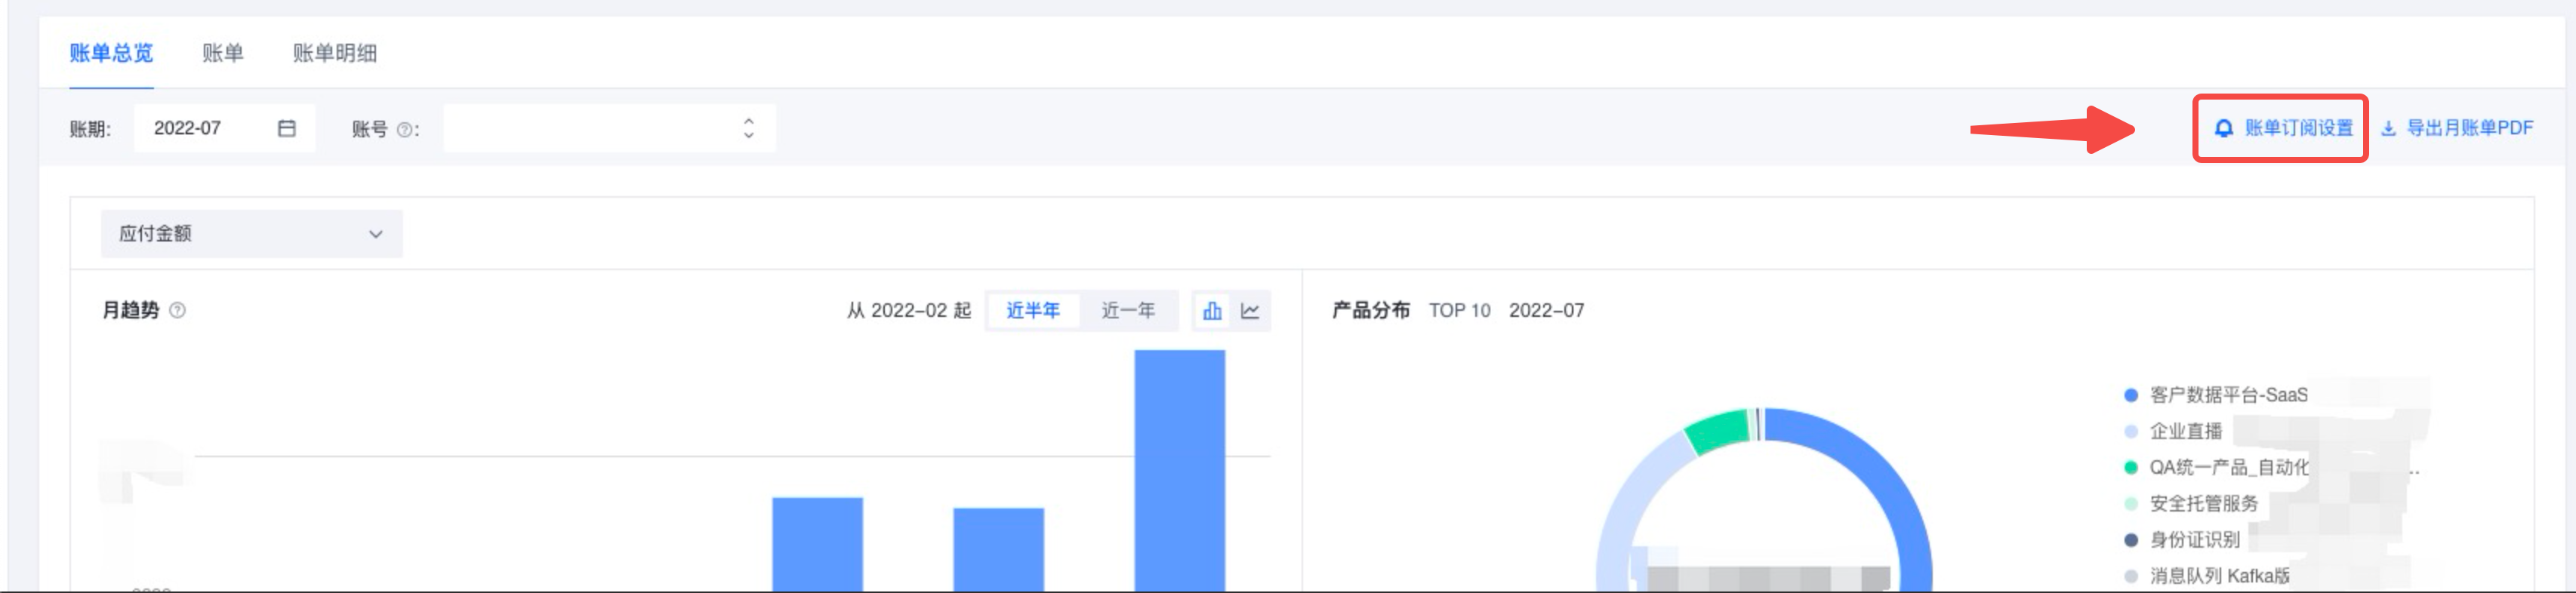Switch to bar chart view icon
This screenshot has height=593, width=2576.
coord(1212,310)
